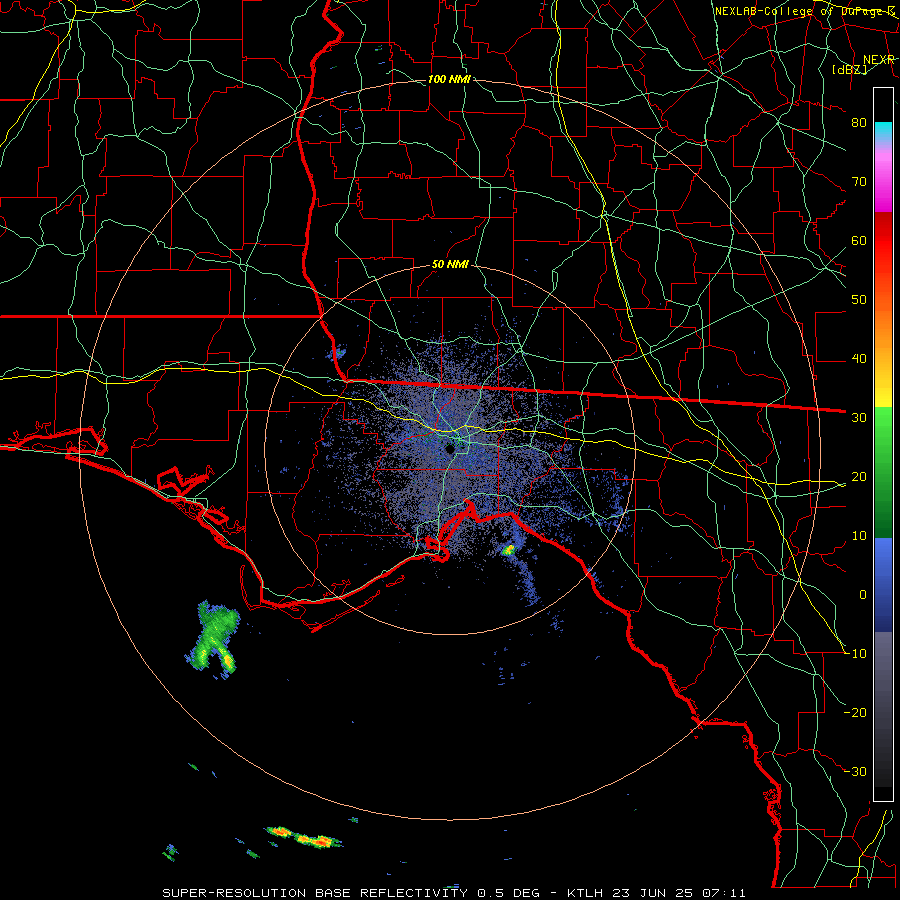Click the 70 value on the dBZ scale

tap(859, 181)
